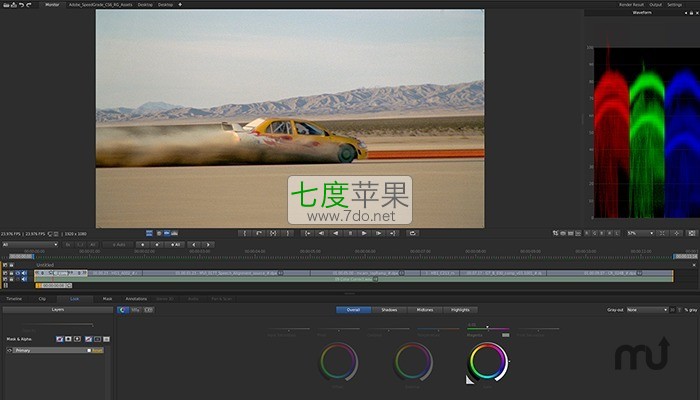Select the sliders view icon beside color wheels
The height and width of the screenshot is (400, 700).
[136, 310]
